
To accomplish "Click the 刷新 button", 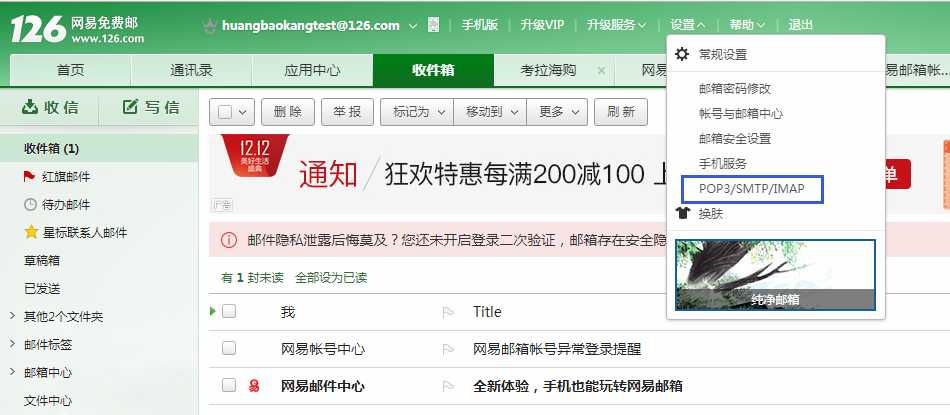I will click(x=621, y=112).
